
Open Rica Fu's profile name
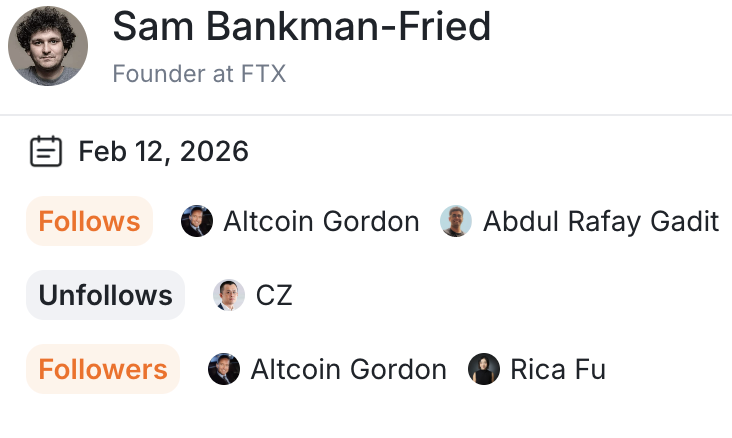click(558, 369)
